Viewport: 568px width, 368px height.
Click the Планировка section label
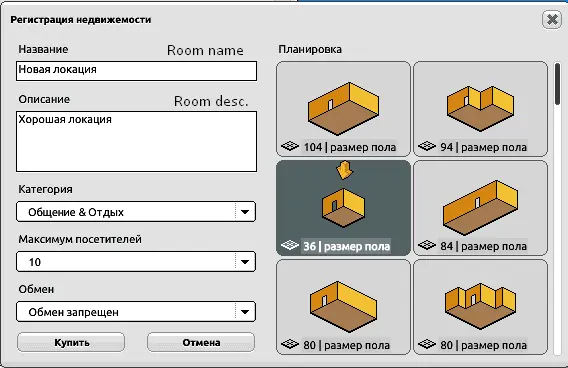coord(310,49)
